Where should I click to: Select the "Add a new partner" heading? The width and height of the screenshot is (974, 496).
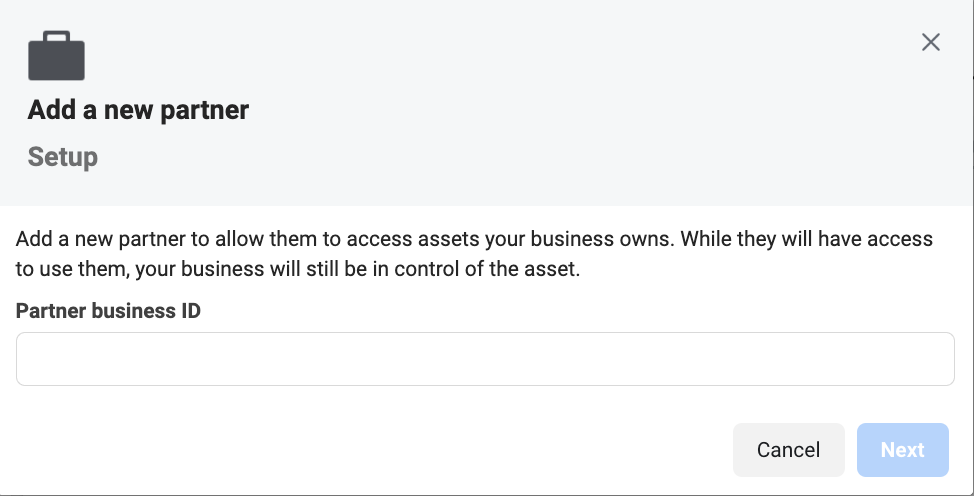(x=138, y=110)
